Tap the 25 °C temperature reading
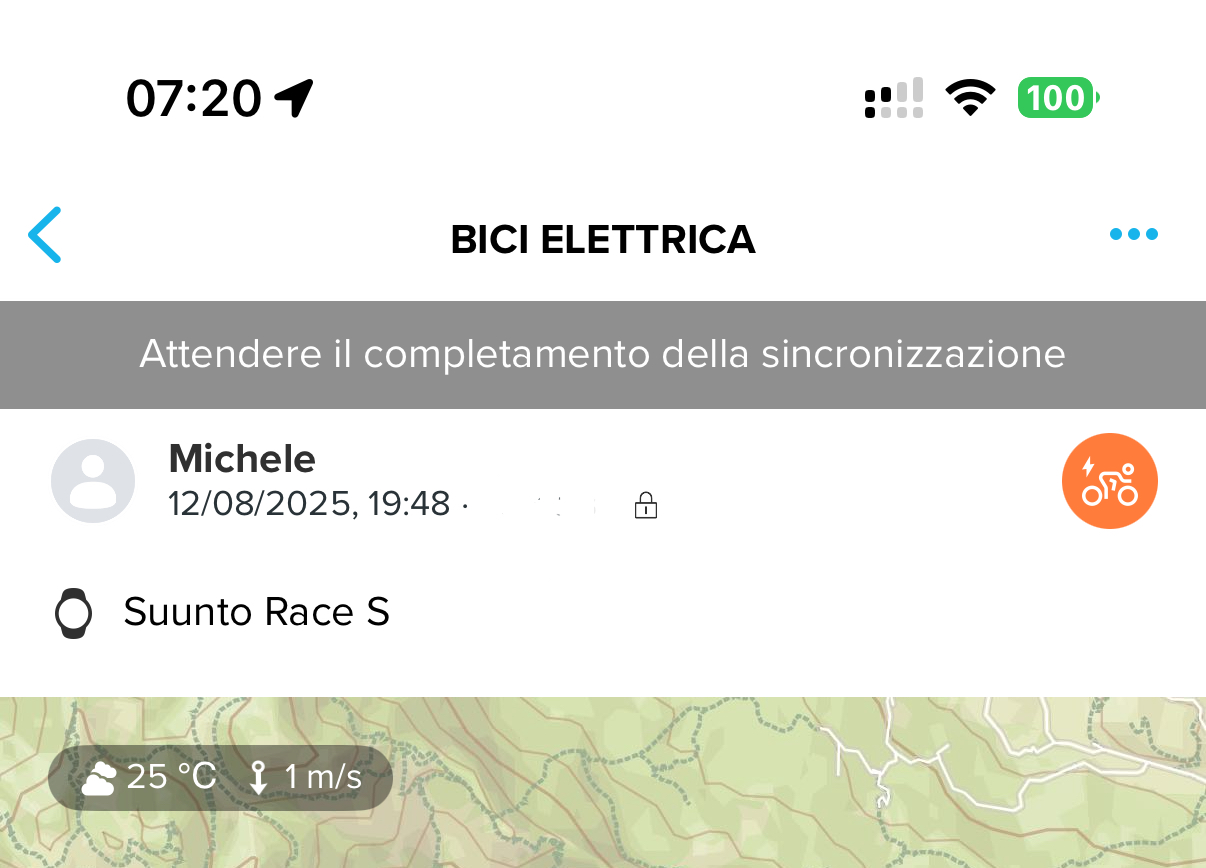The height and width of the screenshot is (868, 1206). pos(172,777)
